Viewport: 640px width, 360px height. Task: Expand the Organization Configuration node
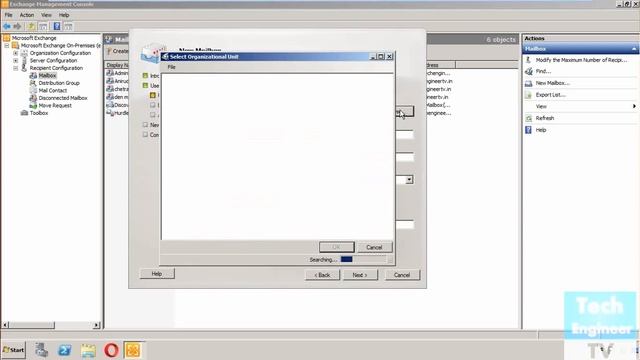point(16,53)
